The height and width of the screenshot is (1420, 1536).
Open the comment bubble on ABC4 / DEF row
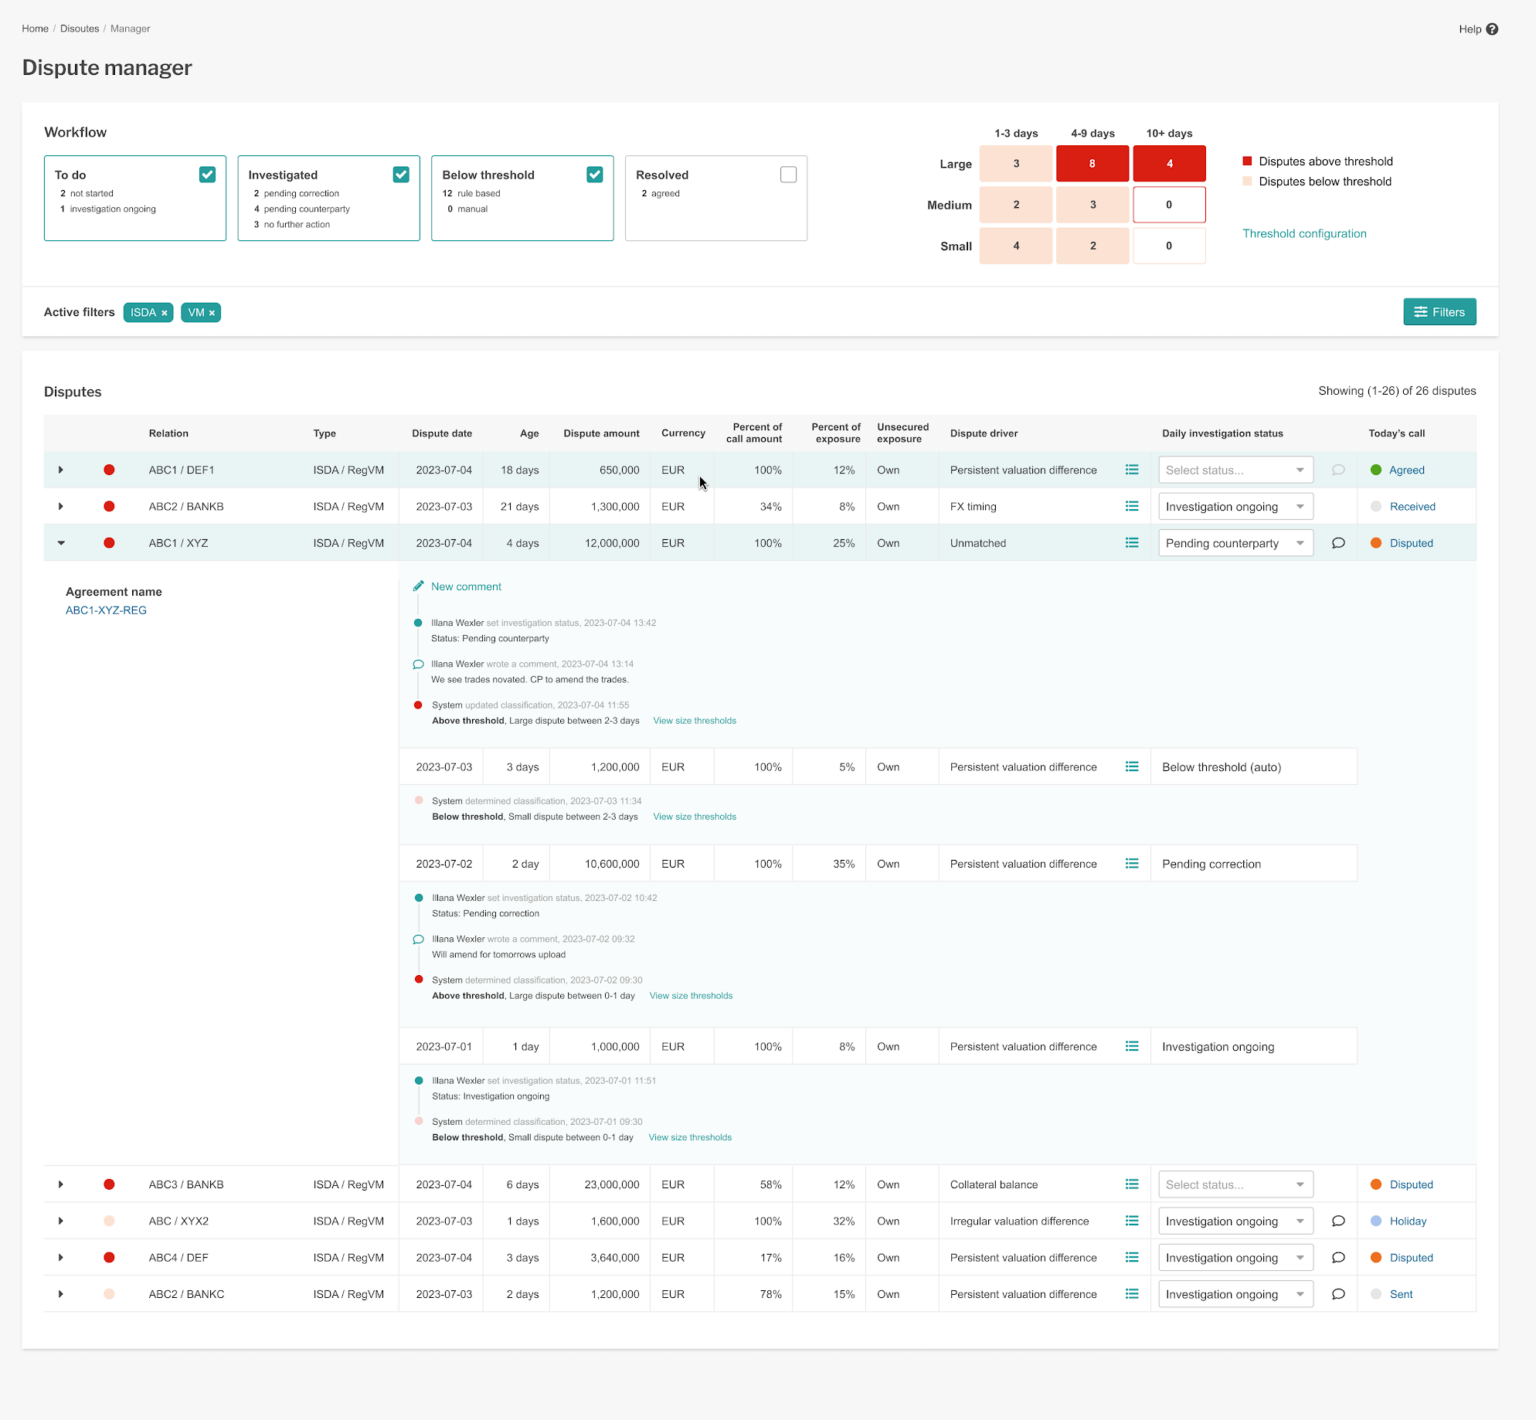(x=1338, y=1257)
